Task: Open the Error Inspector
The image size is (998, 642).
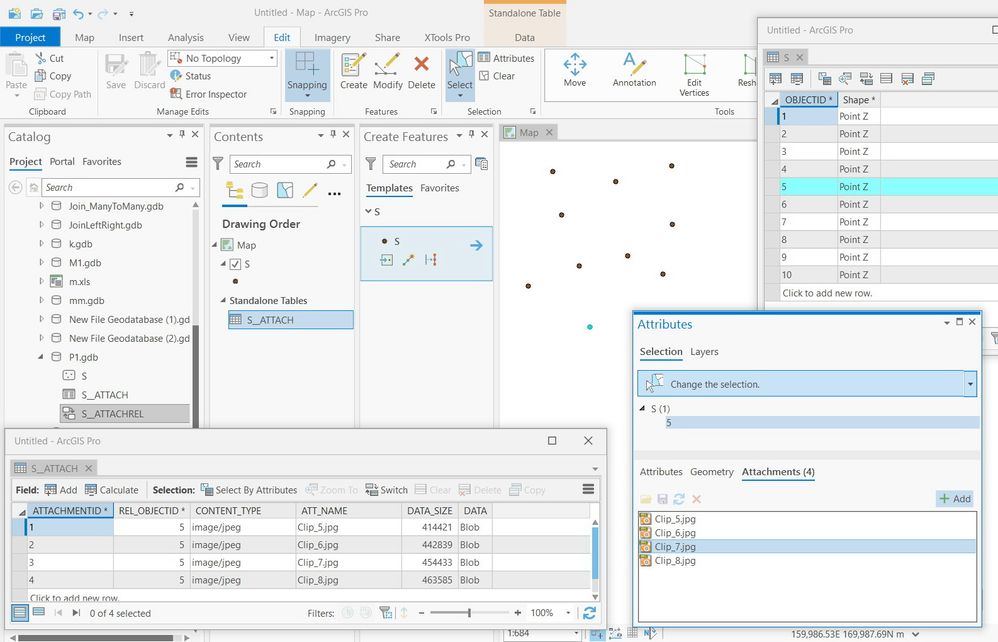Action: [x=208, y=94]
